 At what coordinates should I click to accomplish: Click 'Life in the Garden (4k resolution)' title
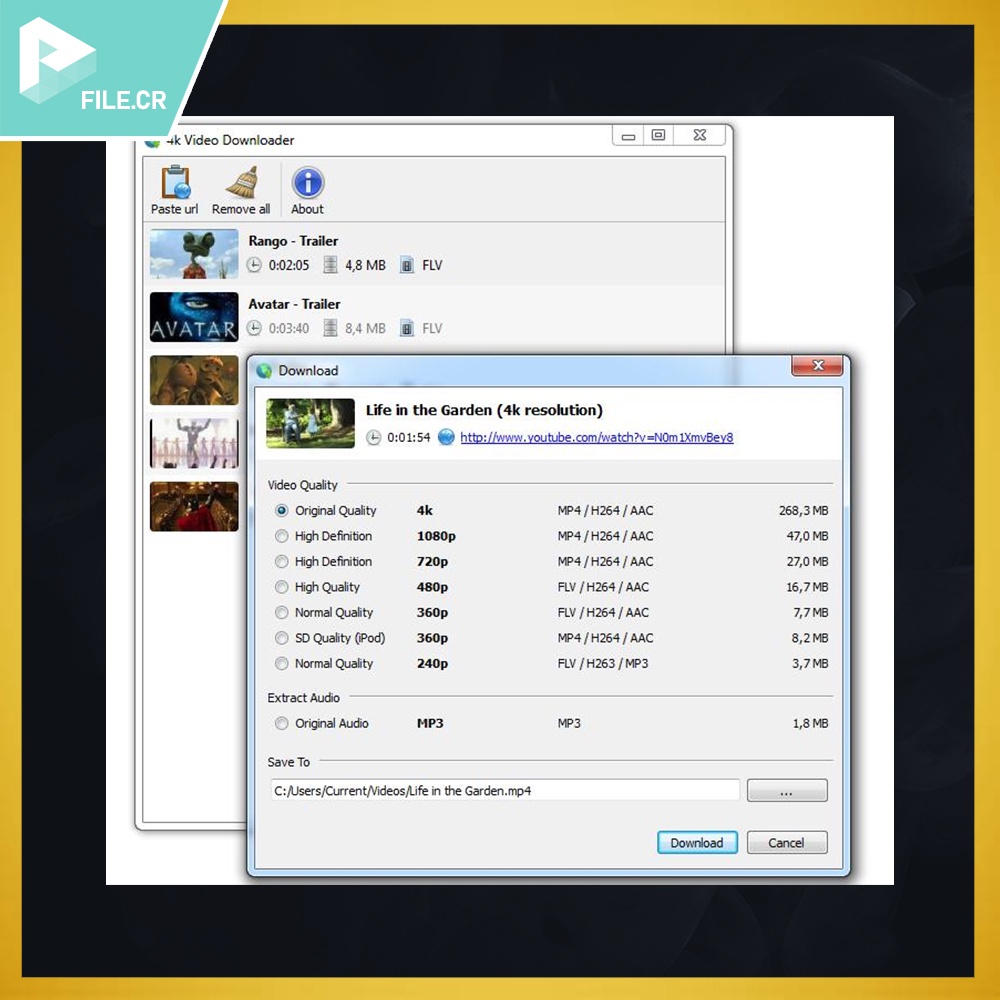484,410
